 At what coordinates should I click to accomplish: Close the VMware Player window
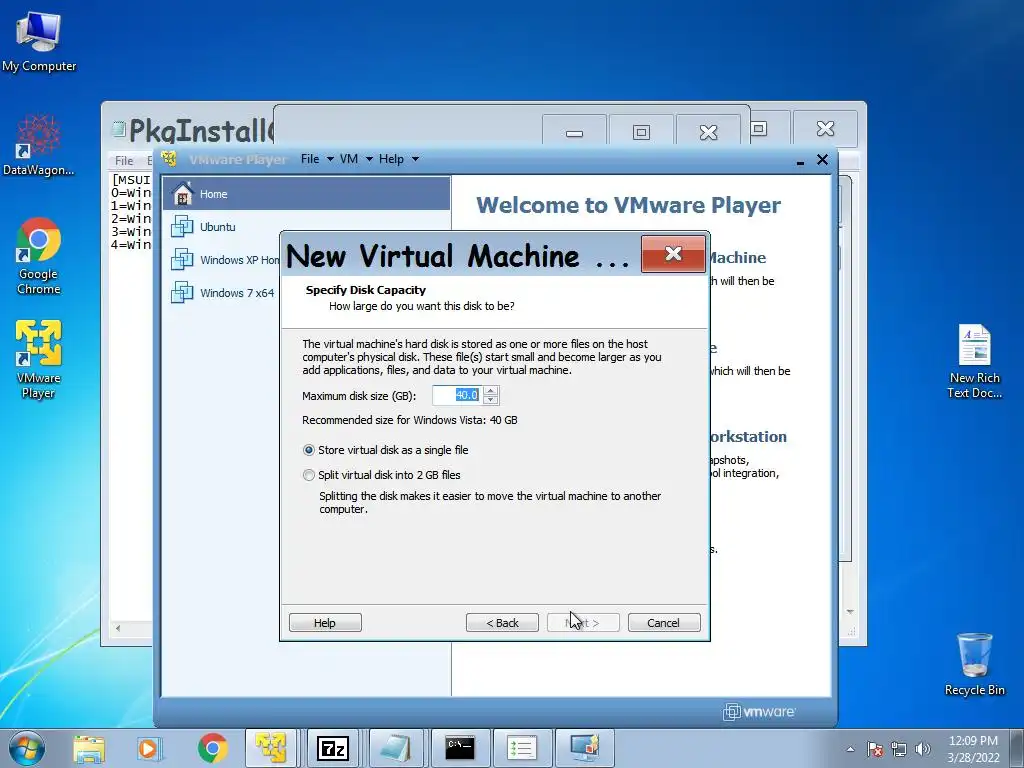pyautogui.click(x=822, y=159)
